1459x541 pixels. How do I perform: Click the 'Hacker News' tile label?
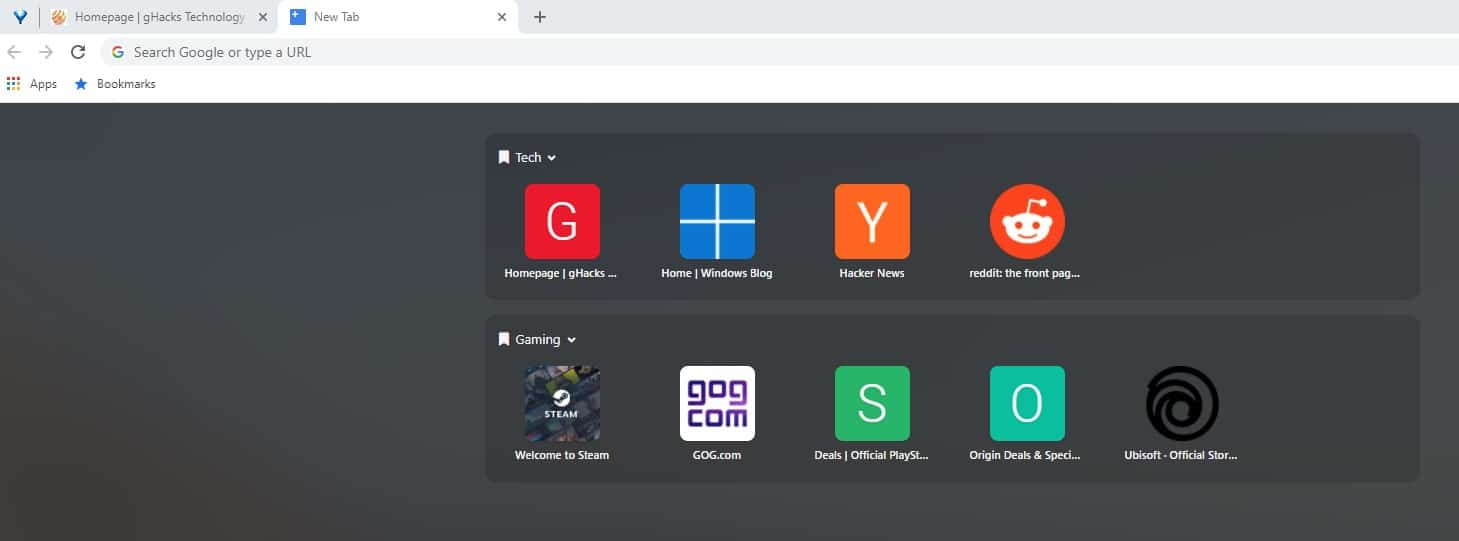click(872, 273)
